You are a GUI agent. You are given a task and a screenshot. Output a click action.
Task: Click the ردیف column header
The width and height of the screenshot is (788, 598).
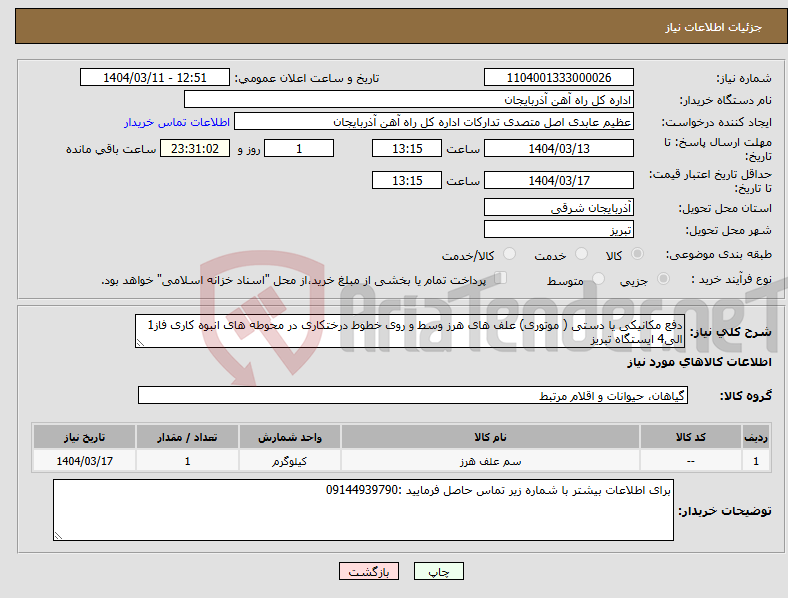pos(756,437)
